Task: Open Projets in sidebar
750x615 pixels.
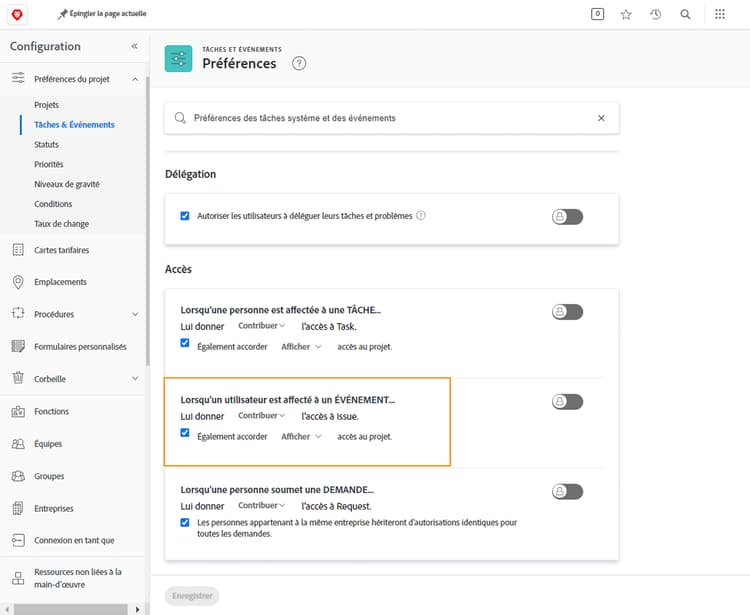Action: pos(46,105)
